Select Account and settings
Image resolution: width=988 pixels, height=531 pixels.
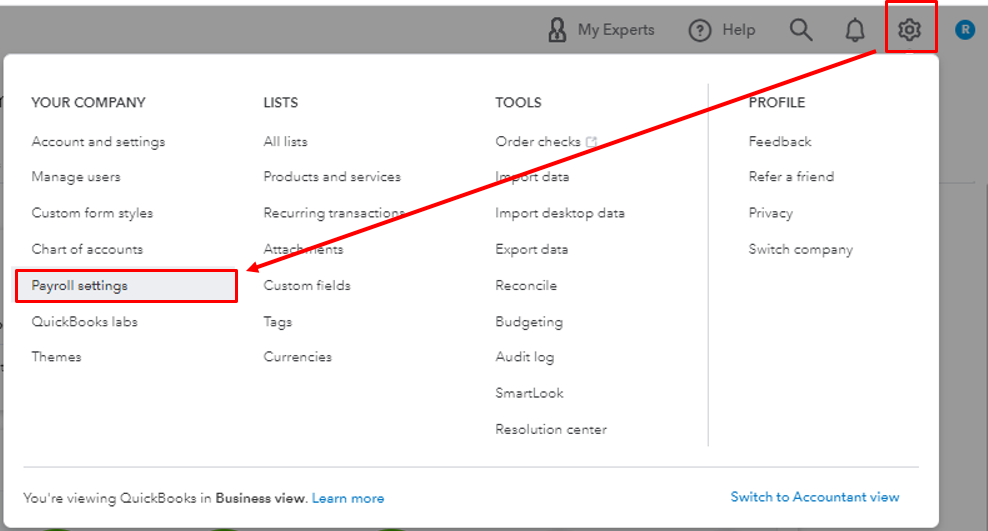[x=98, y=142]
